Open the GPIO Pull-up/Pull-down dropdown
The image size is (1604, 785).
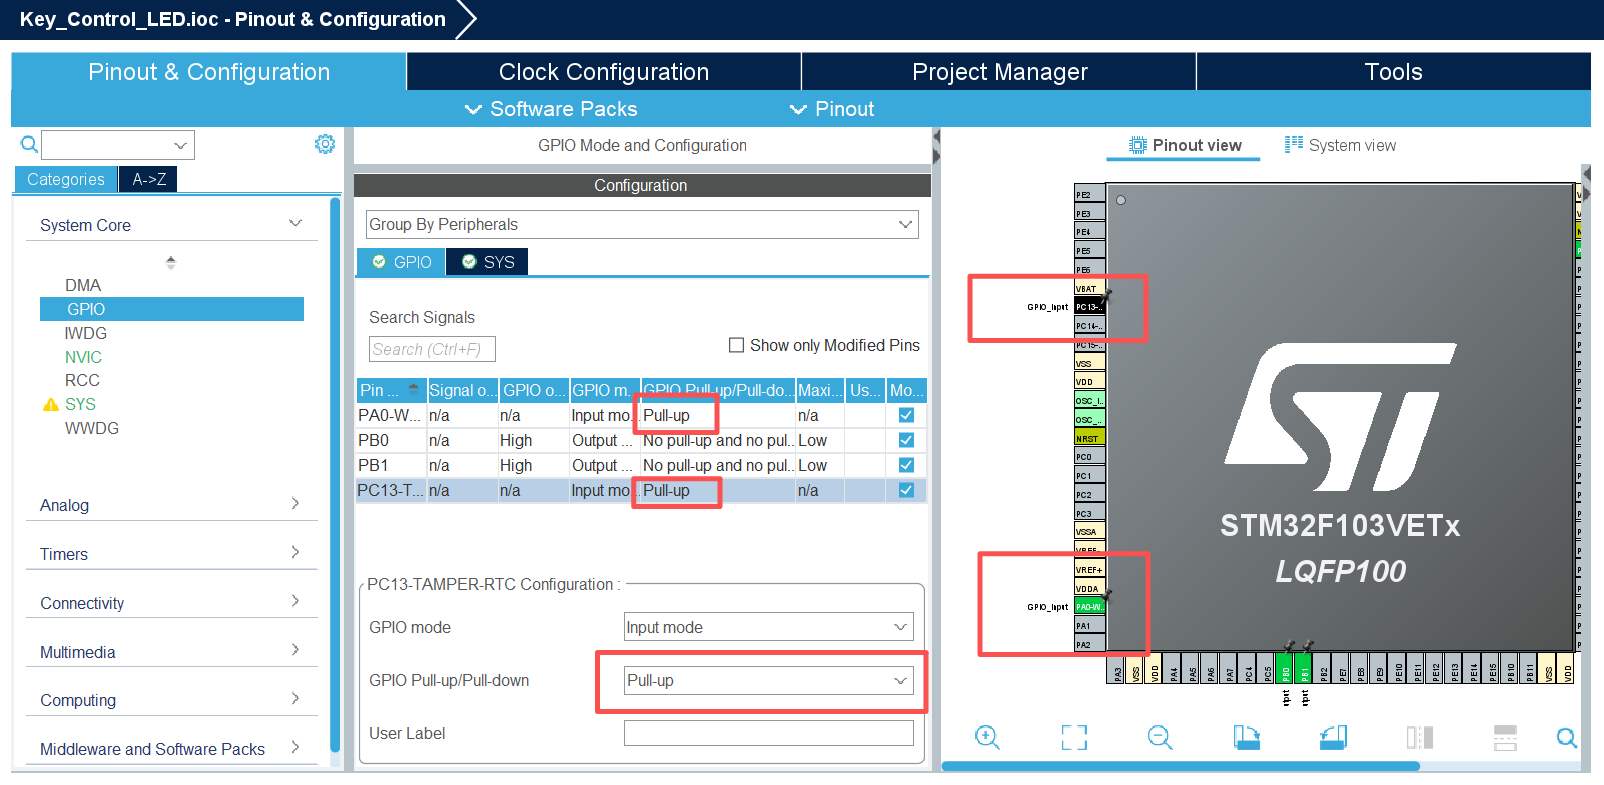tap(900, 680)
